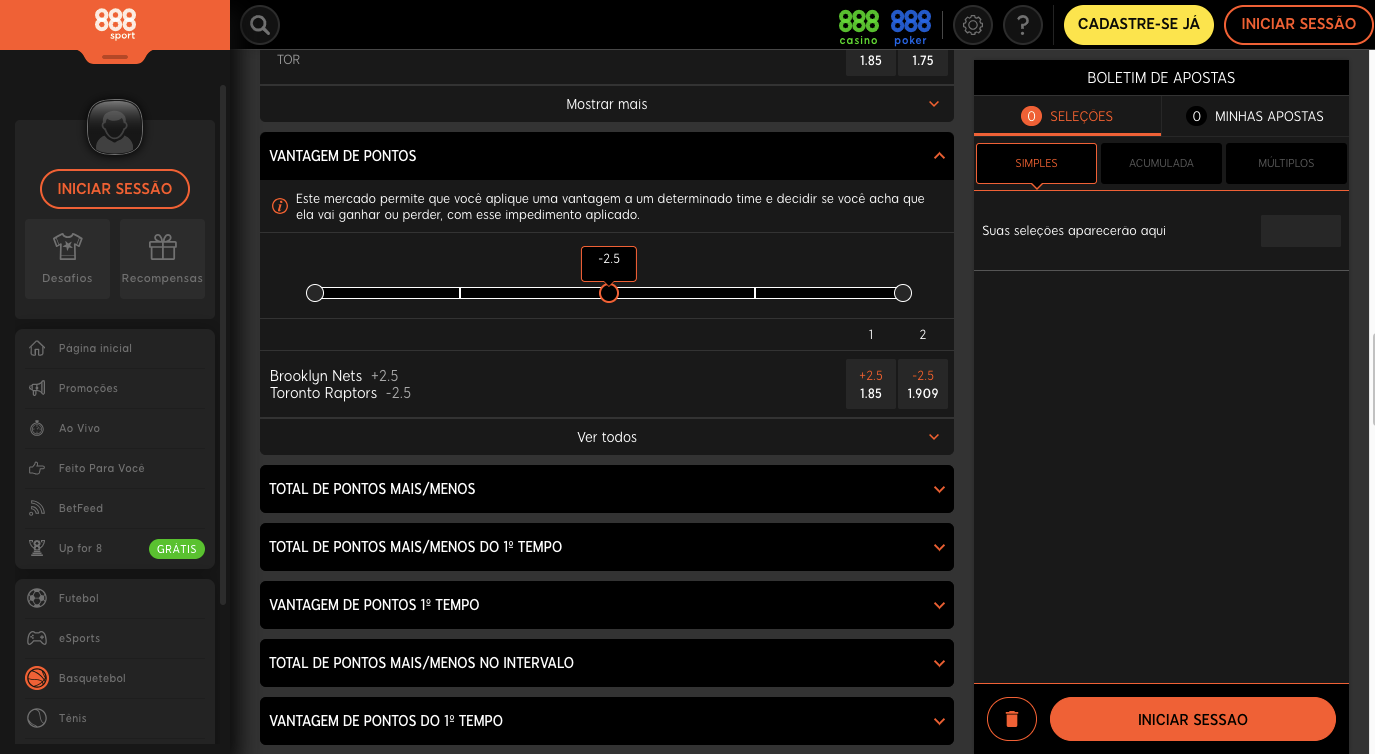Click the Up for 8 trophy icon
Viewport: 1375px width, 754px height.
[38, 548]
